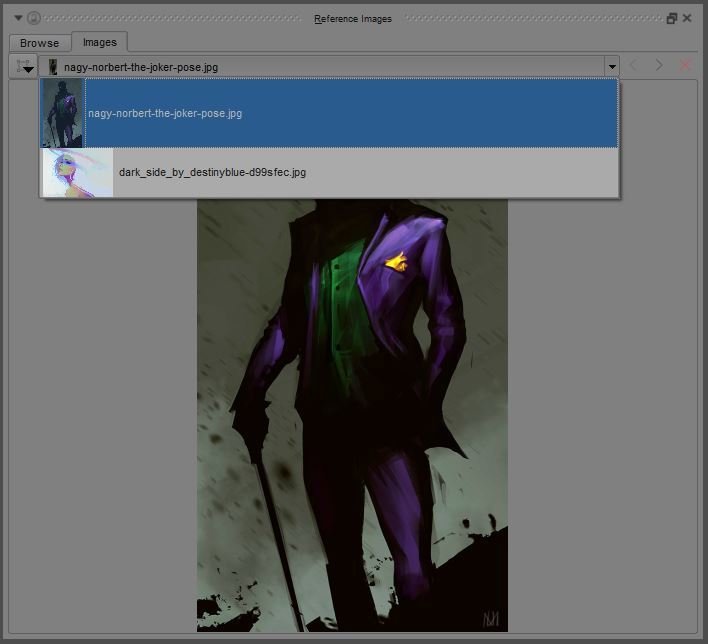Screen dimensions: 708x644
Task: Open the view mode dropdown button
Action: (23, 66)
